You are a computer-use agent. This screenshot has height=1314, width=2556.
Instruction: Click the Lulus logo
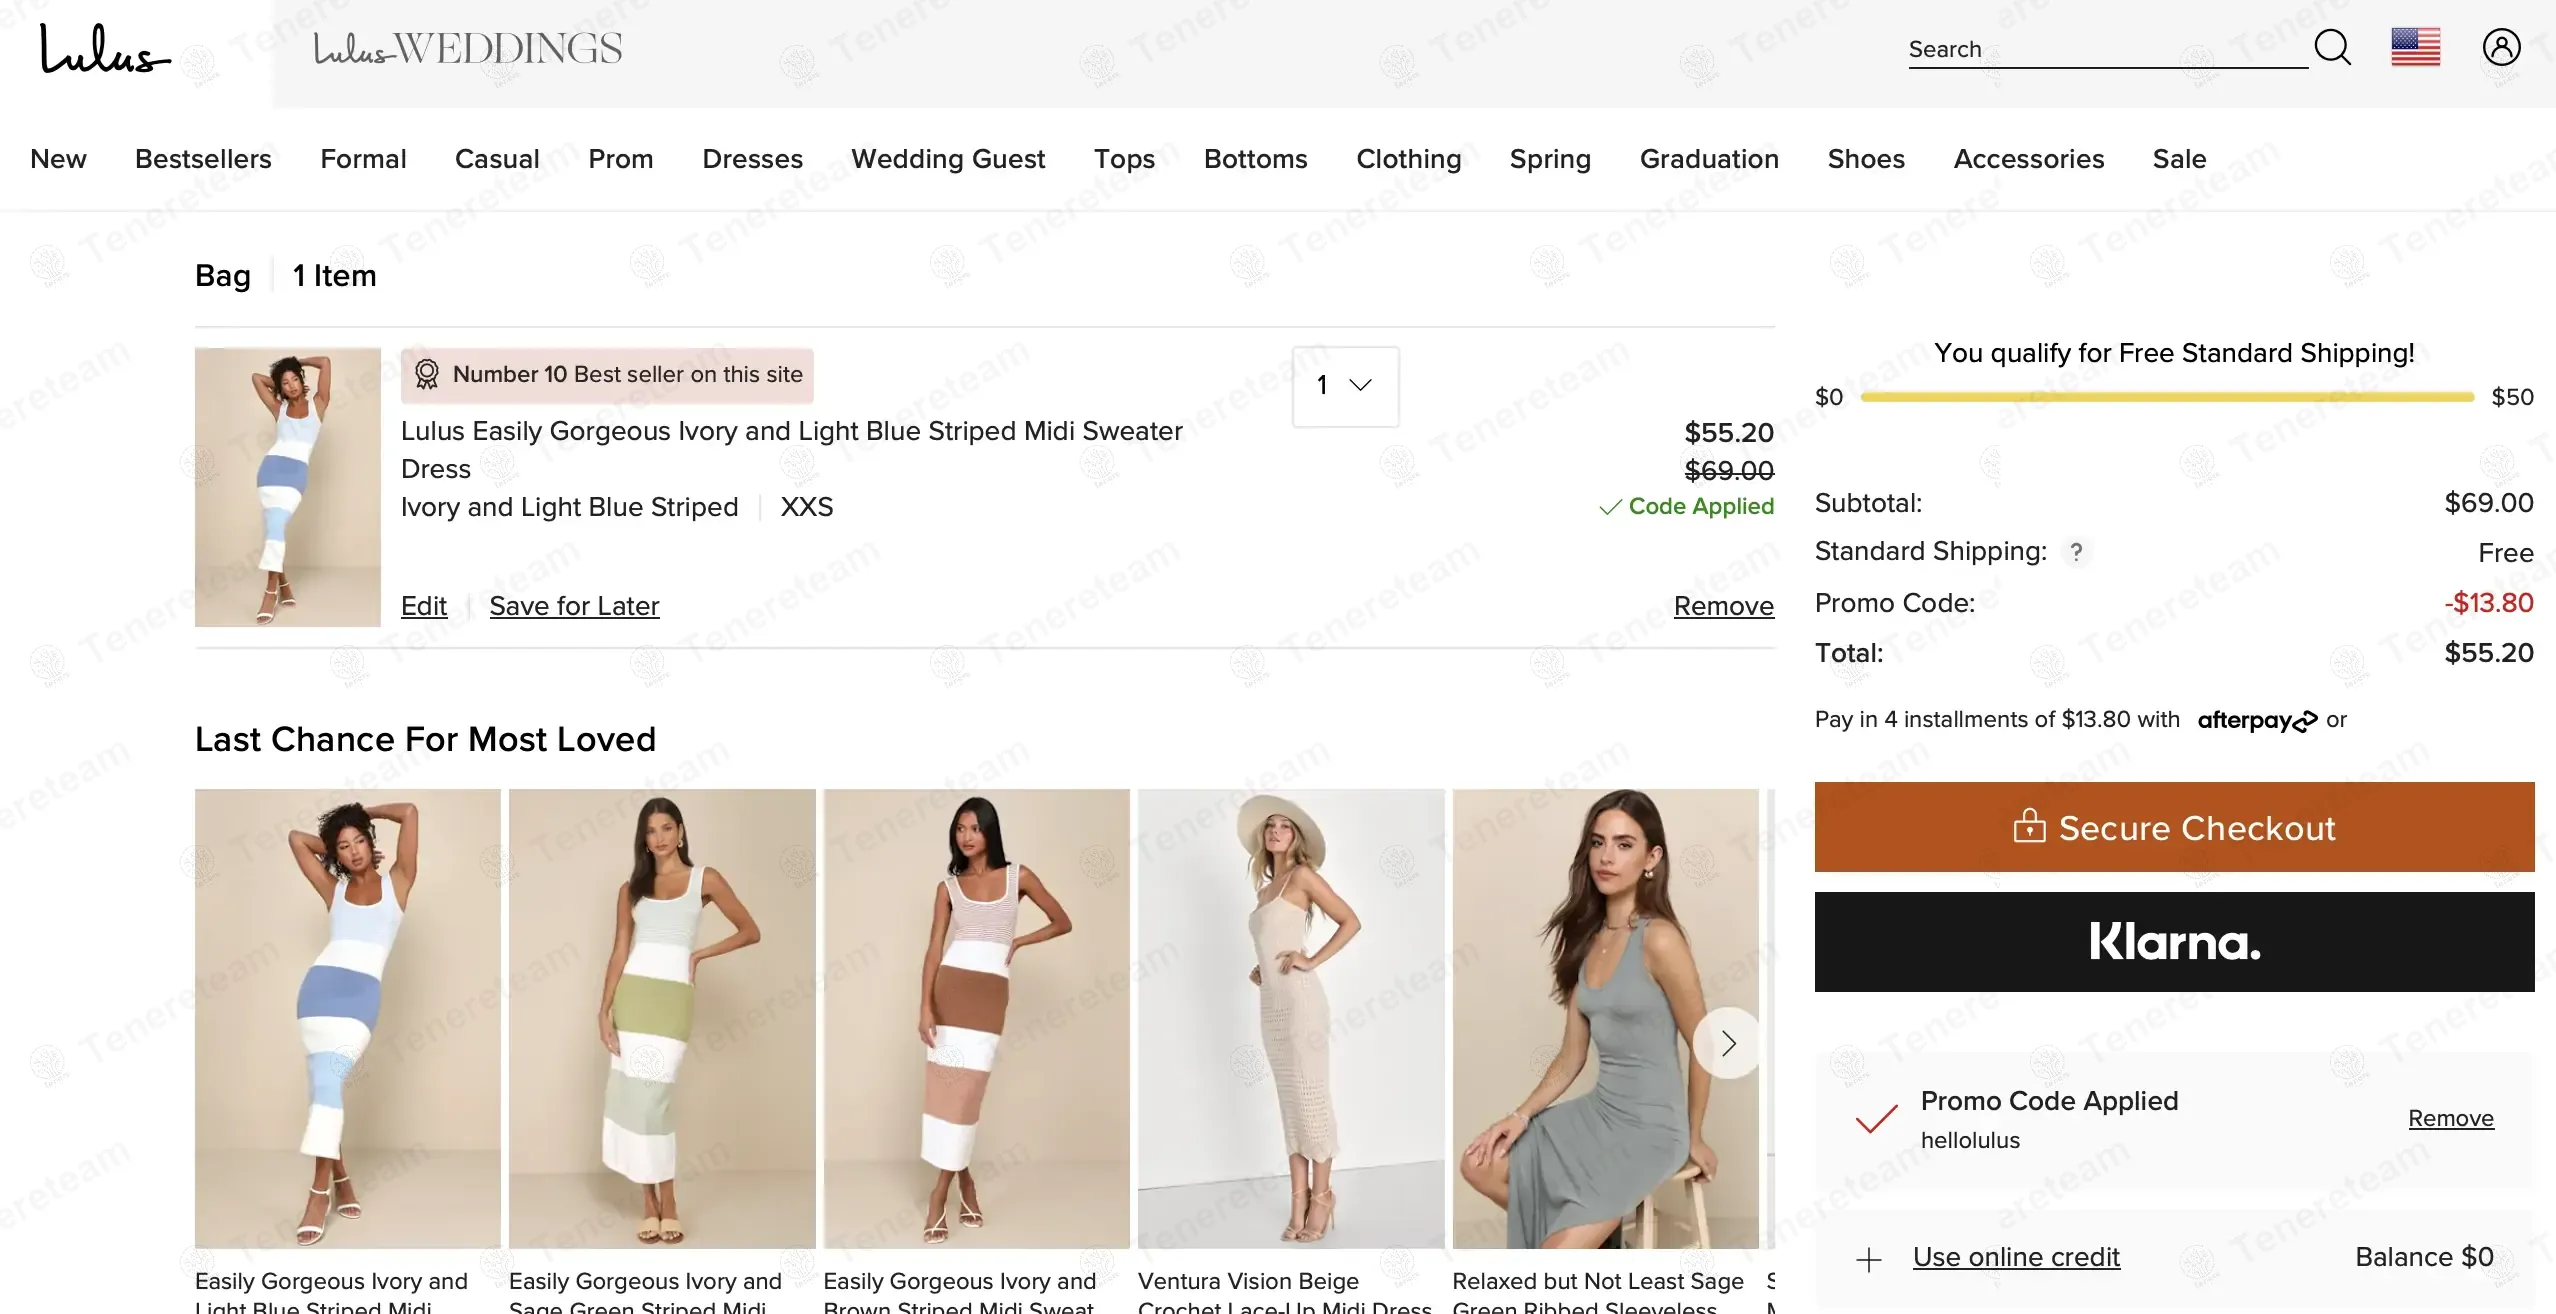click(x=104, y=50)
